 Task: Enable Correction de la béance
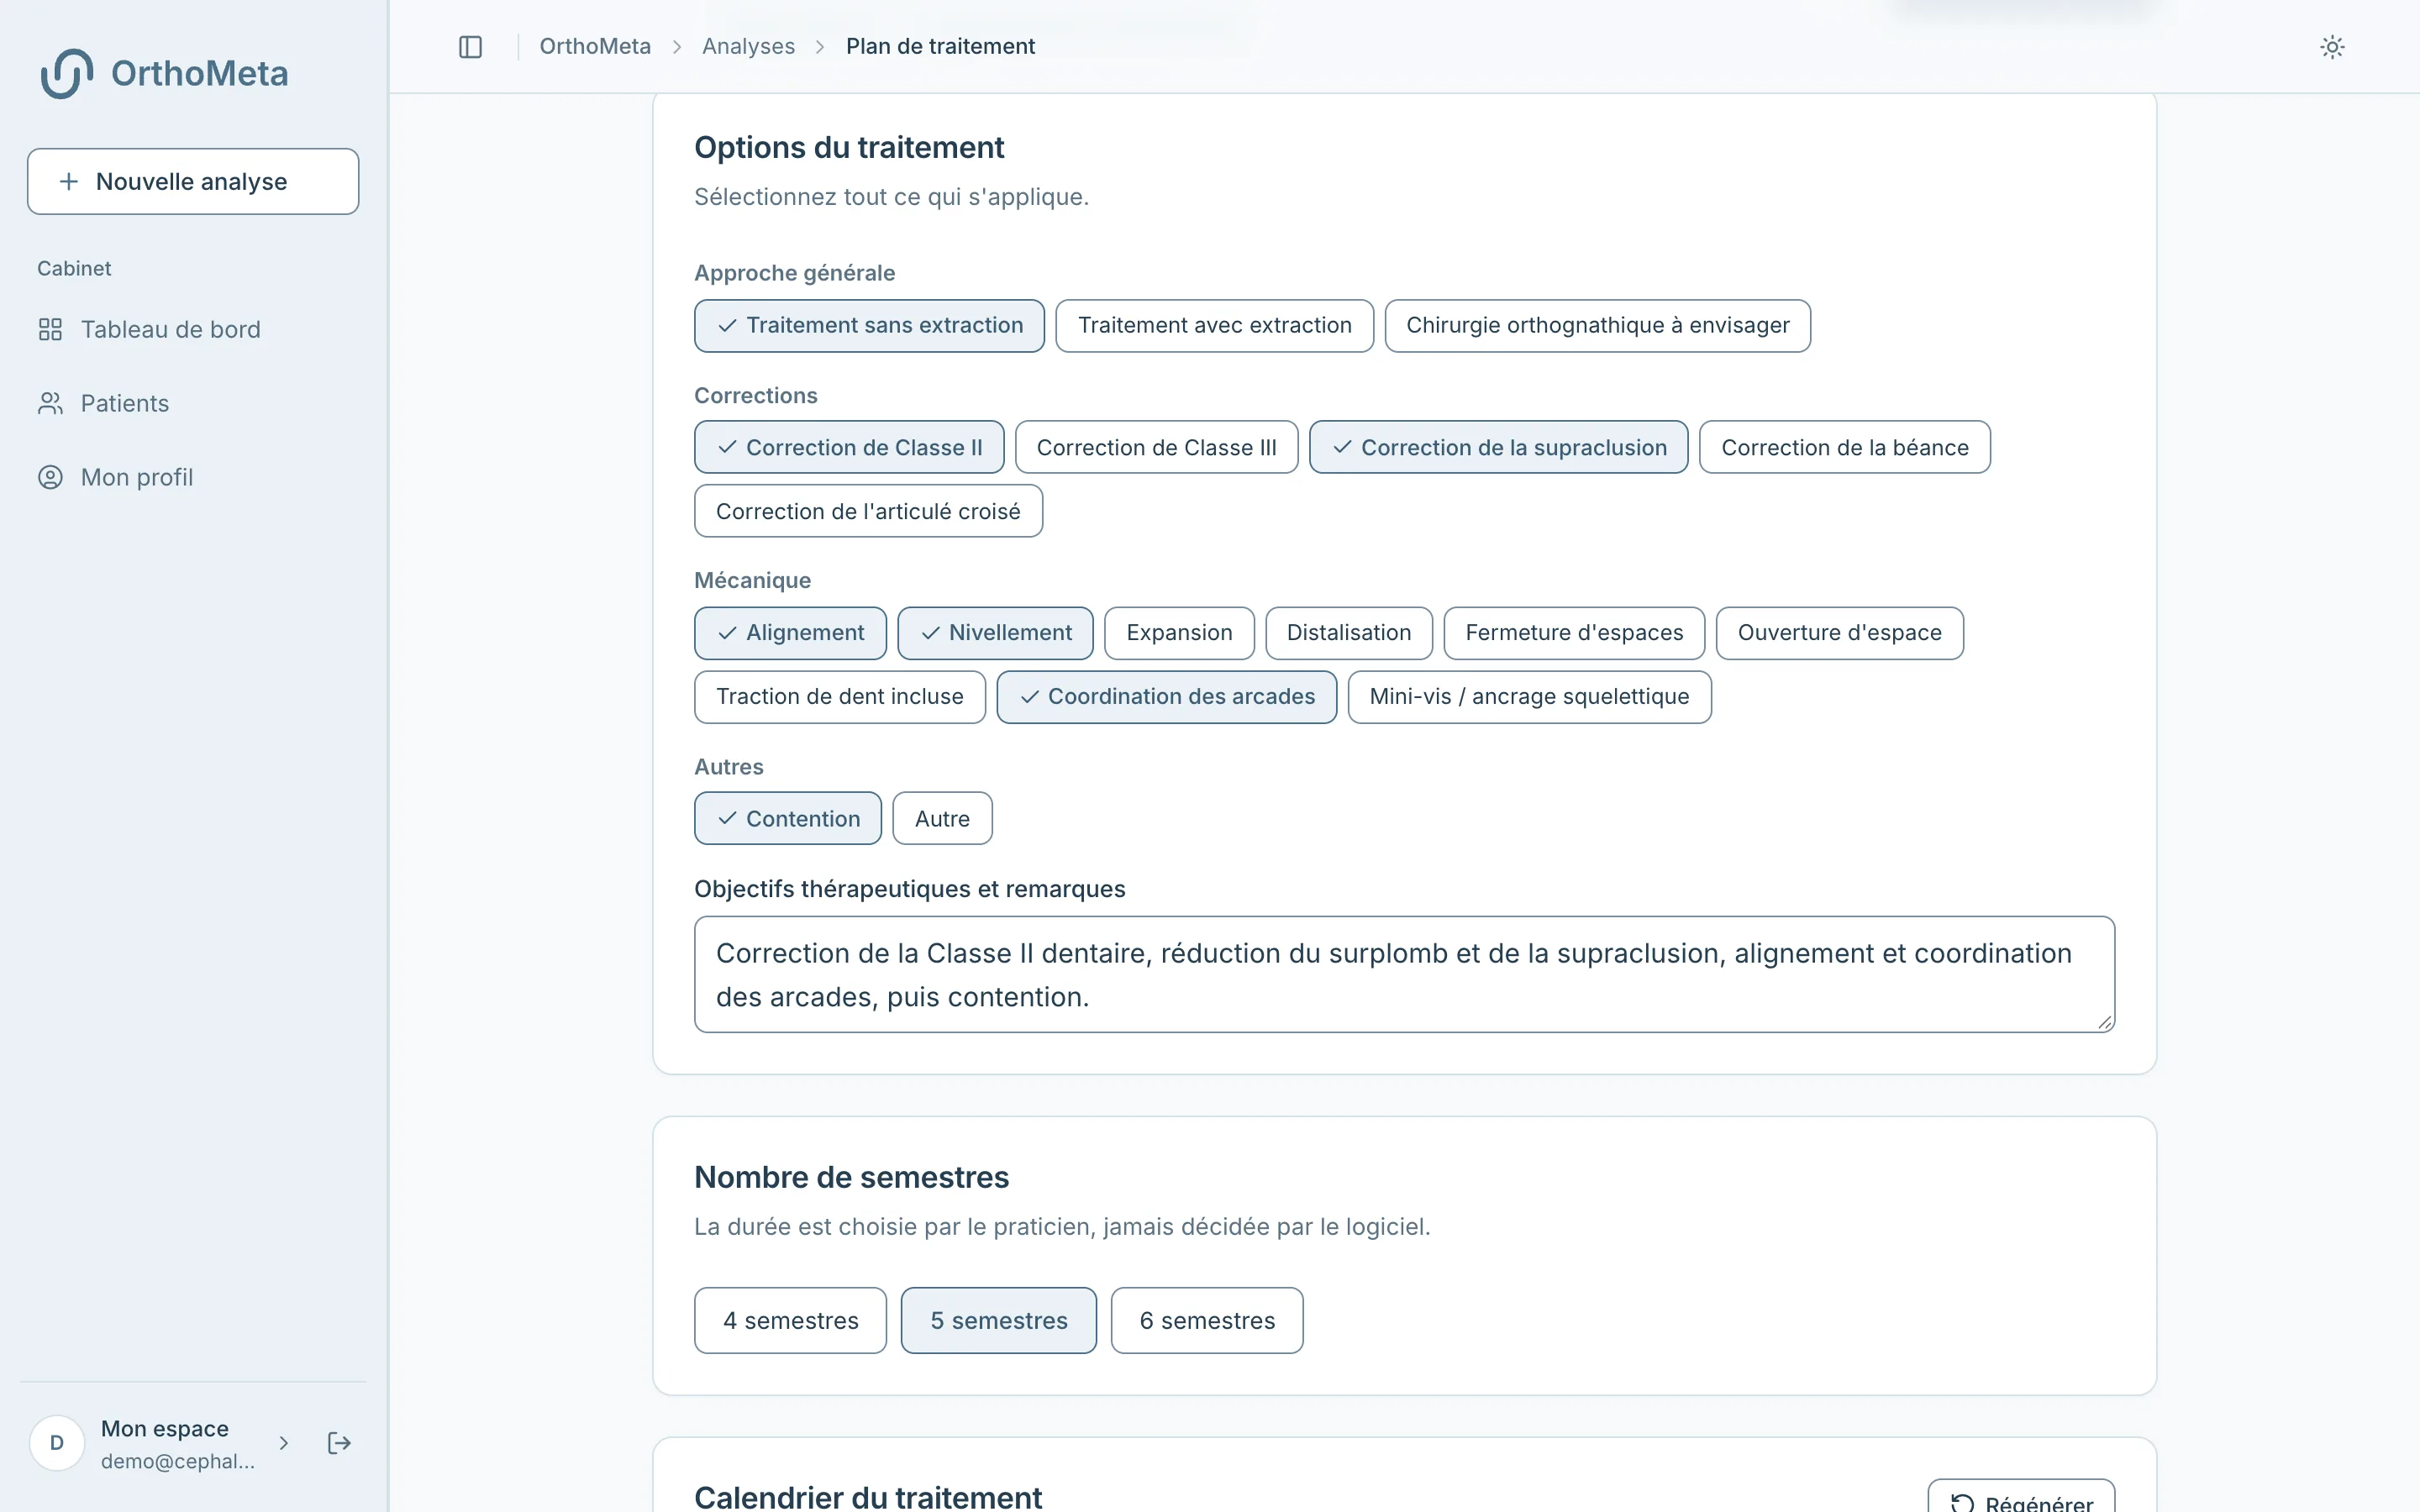coord(1844,447)
